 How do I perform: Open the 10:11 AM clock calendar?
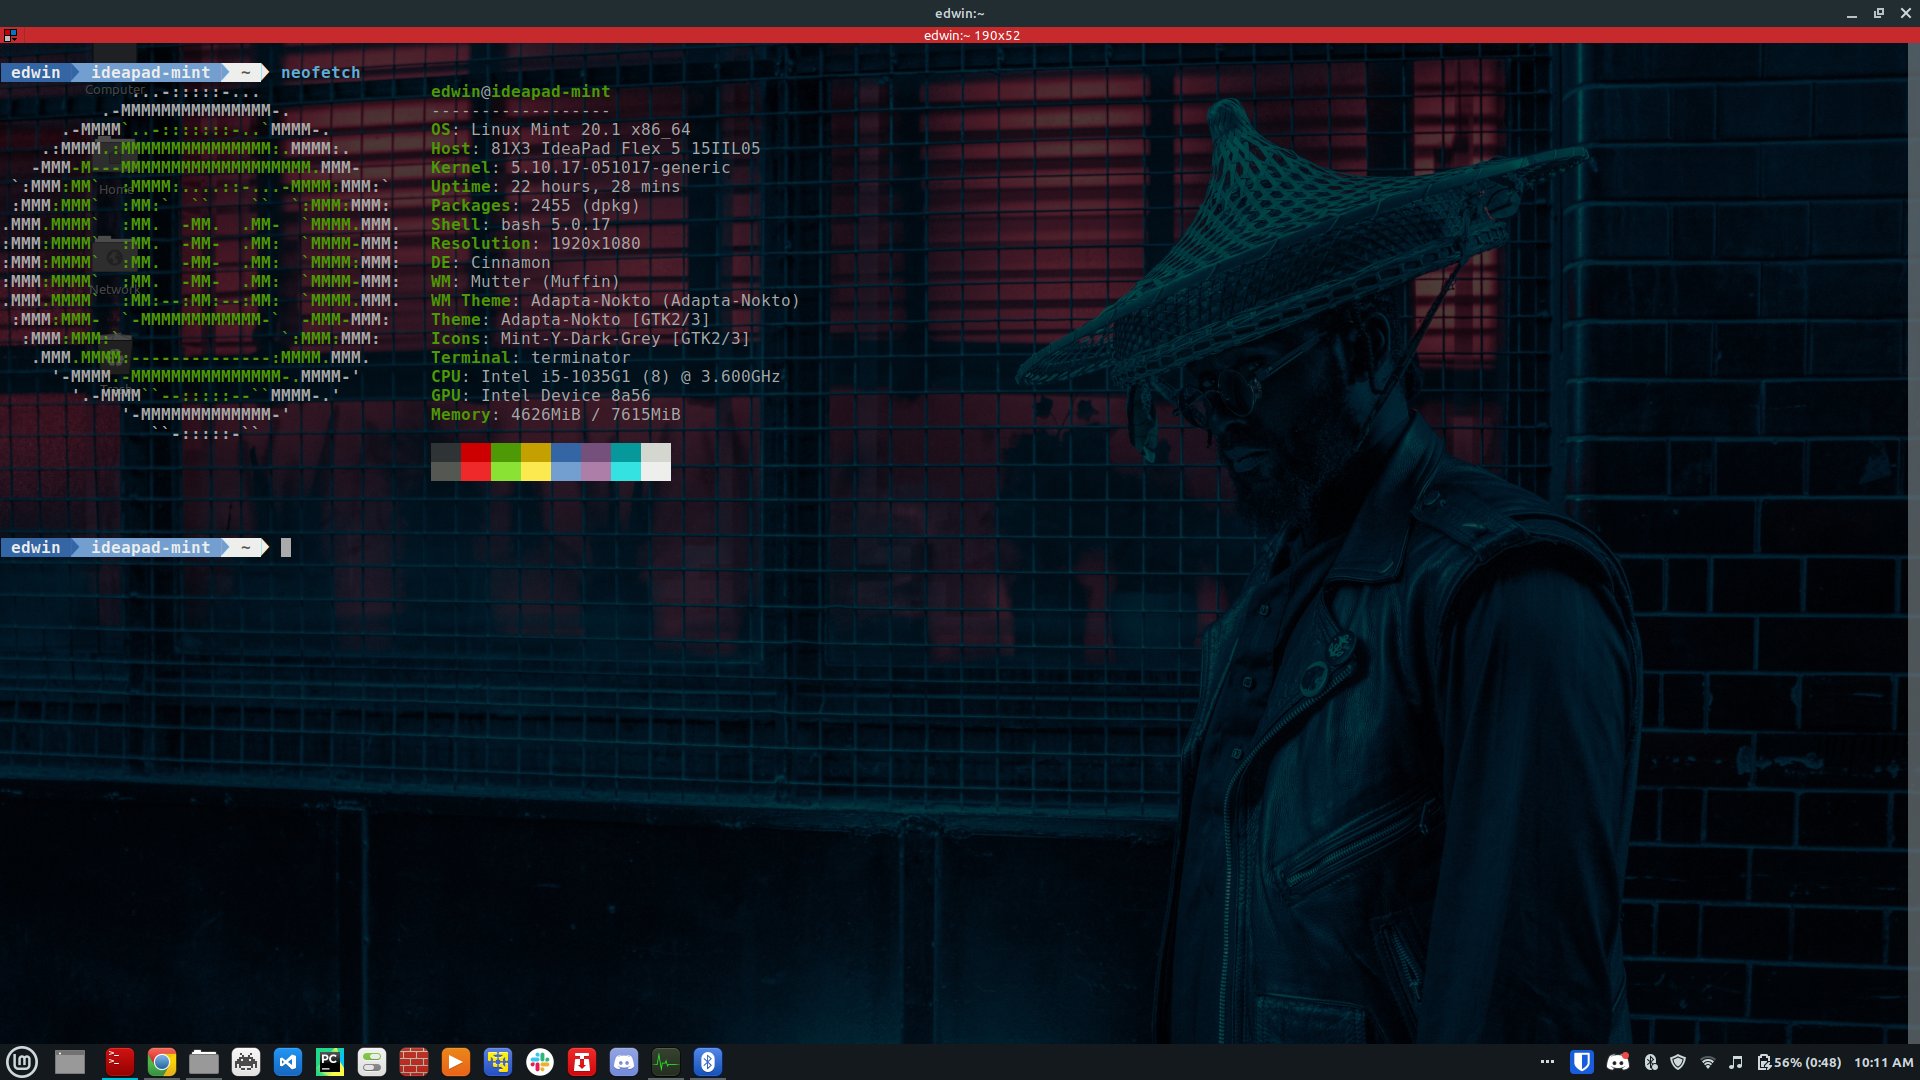pos(1883,1062)
